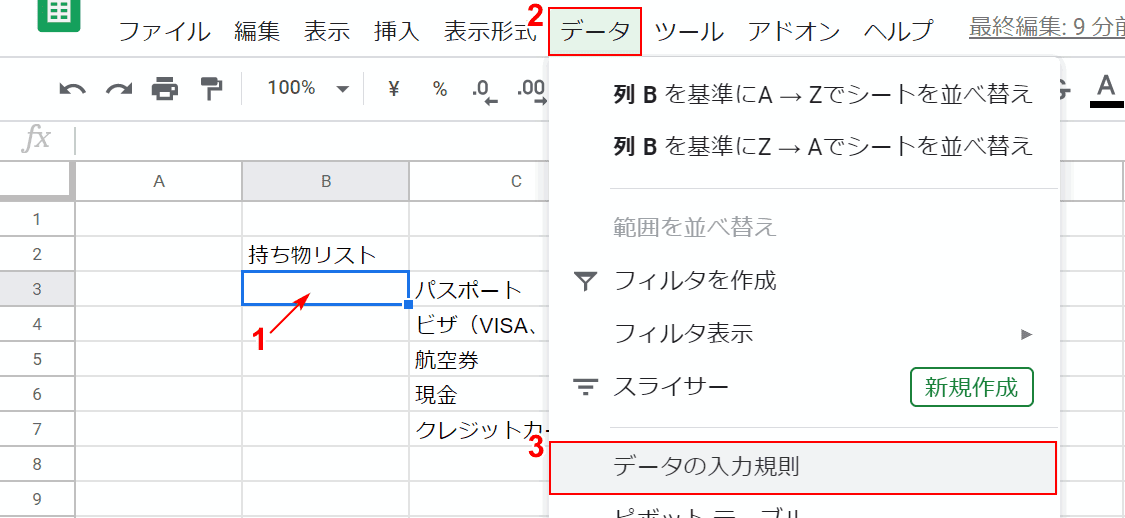This screenshot has height=518, width=1125.
Task: Open the 表示形式 menu
Action: [x=490, y=31]
